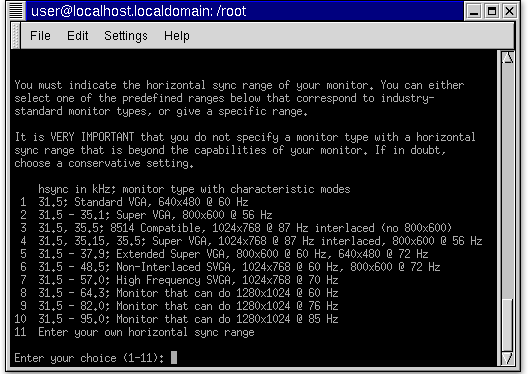Click the High Frequency SVGA option line
Viewport: 530px width, 374px height.
point(179,280)
